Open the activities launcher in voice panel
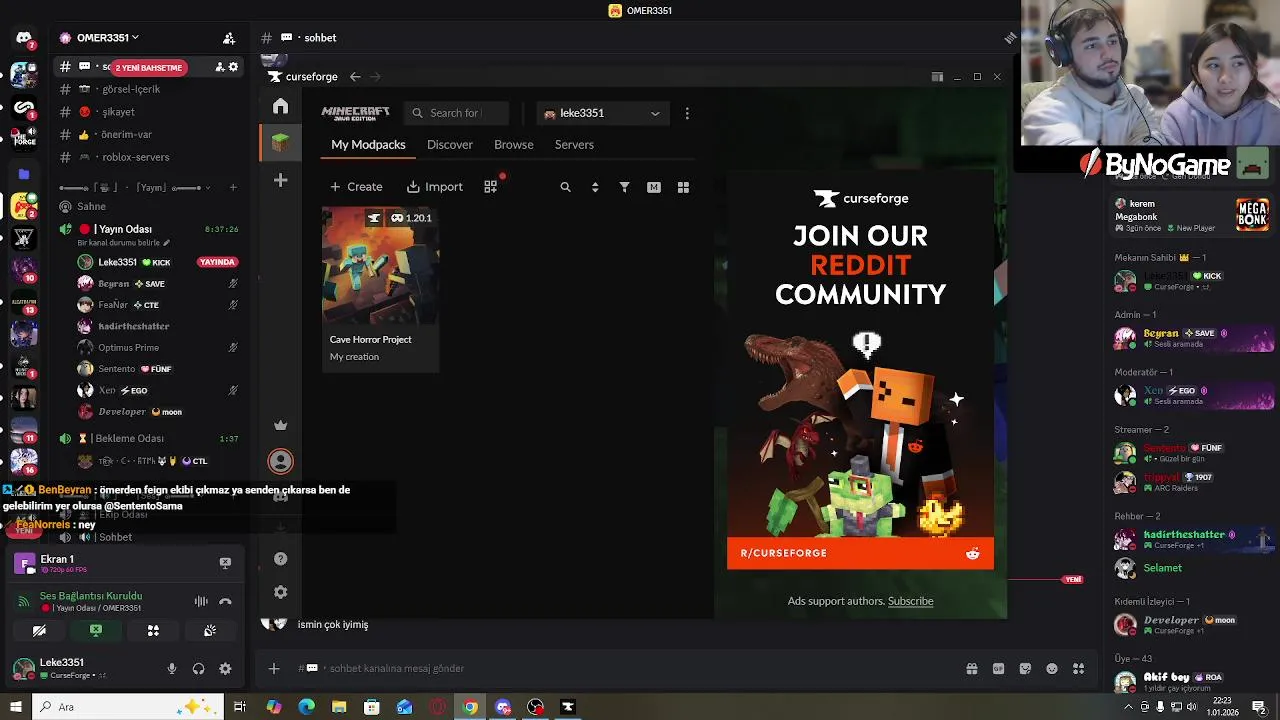Screen dimensions: 1280x720 click(x=153, y=631)
